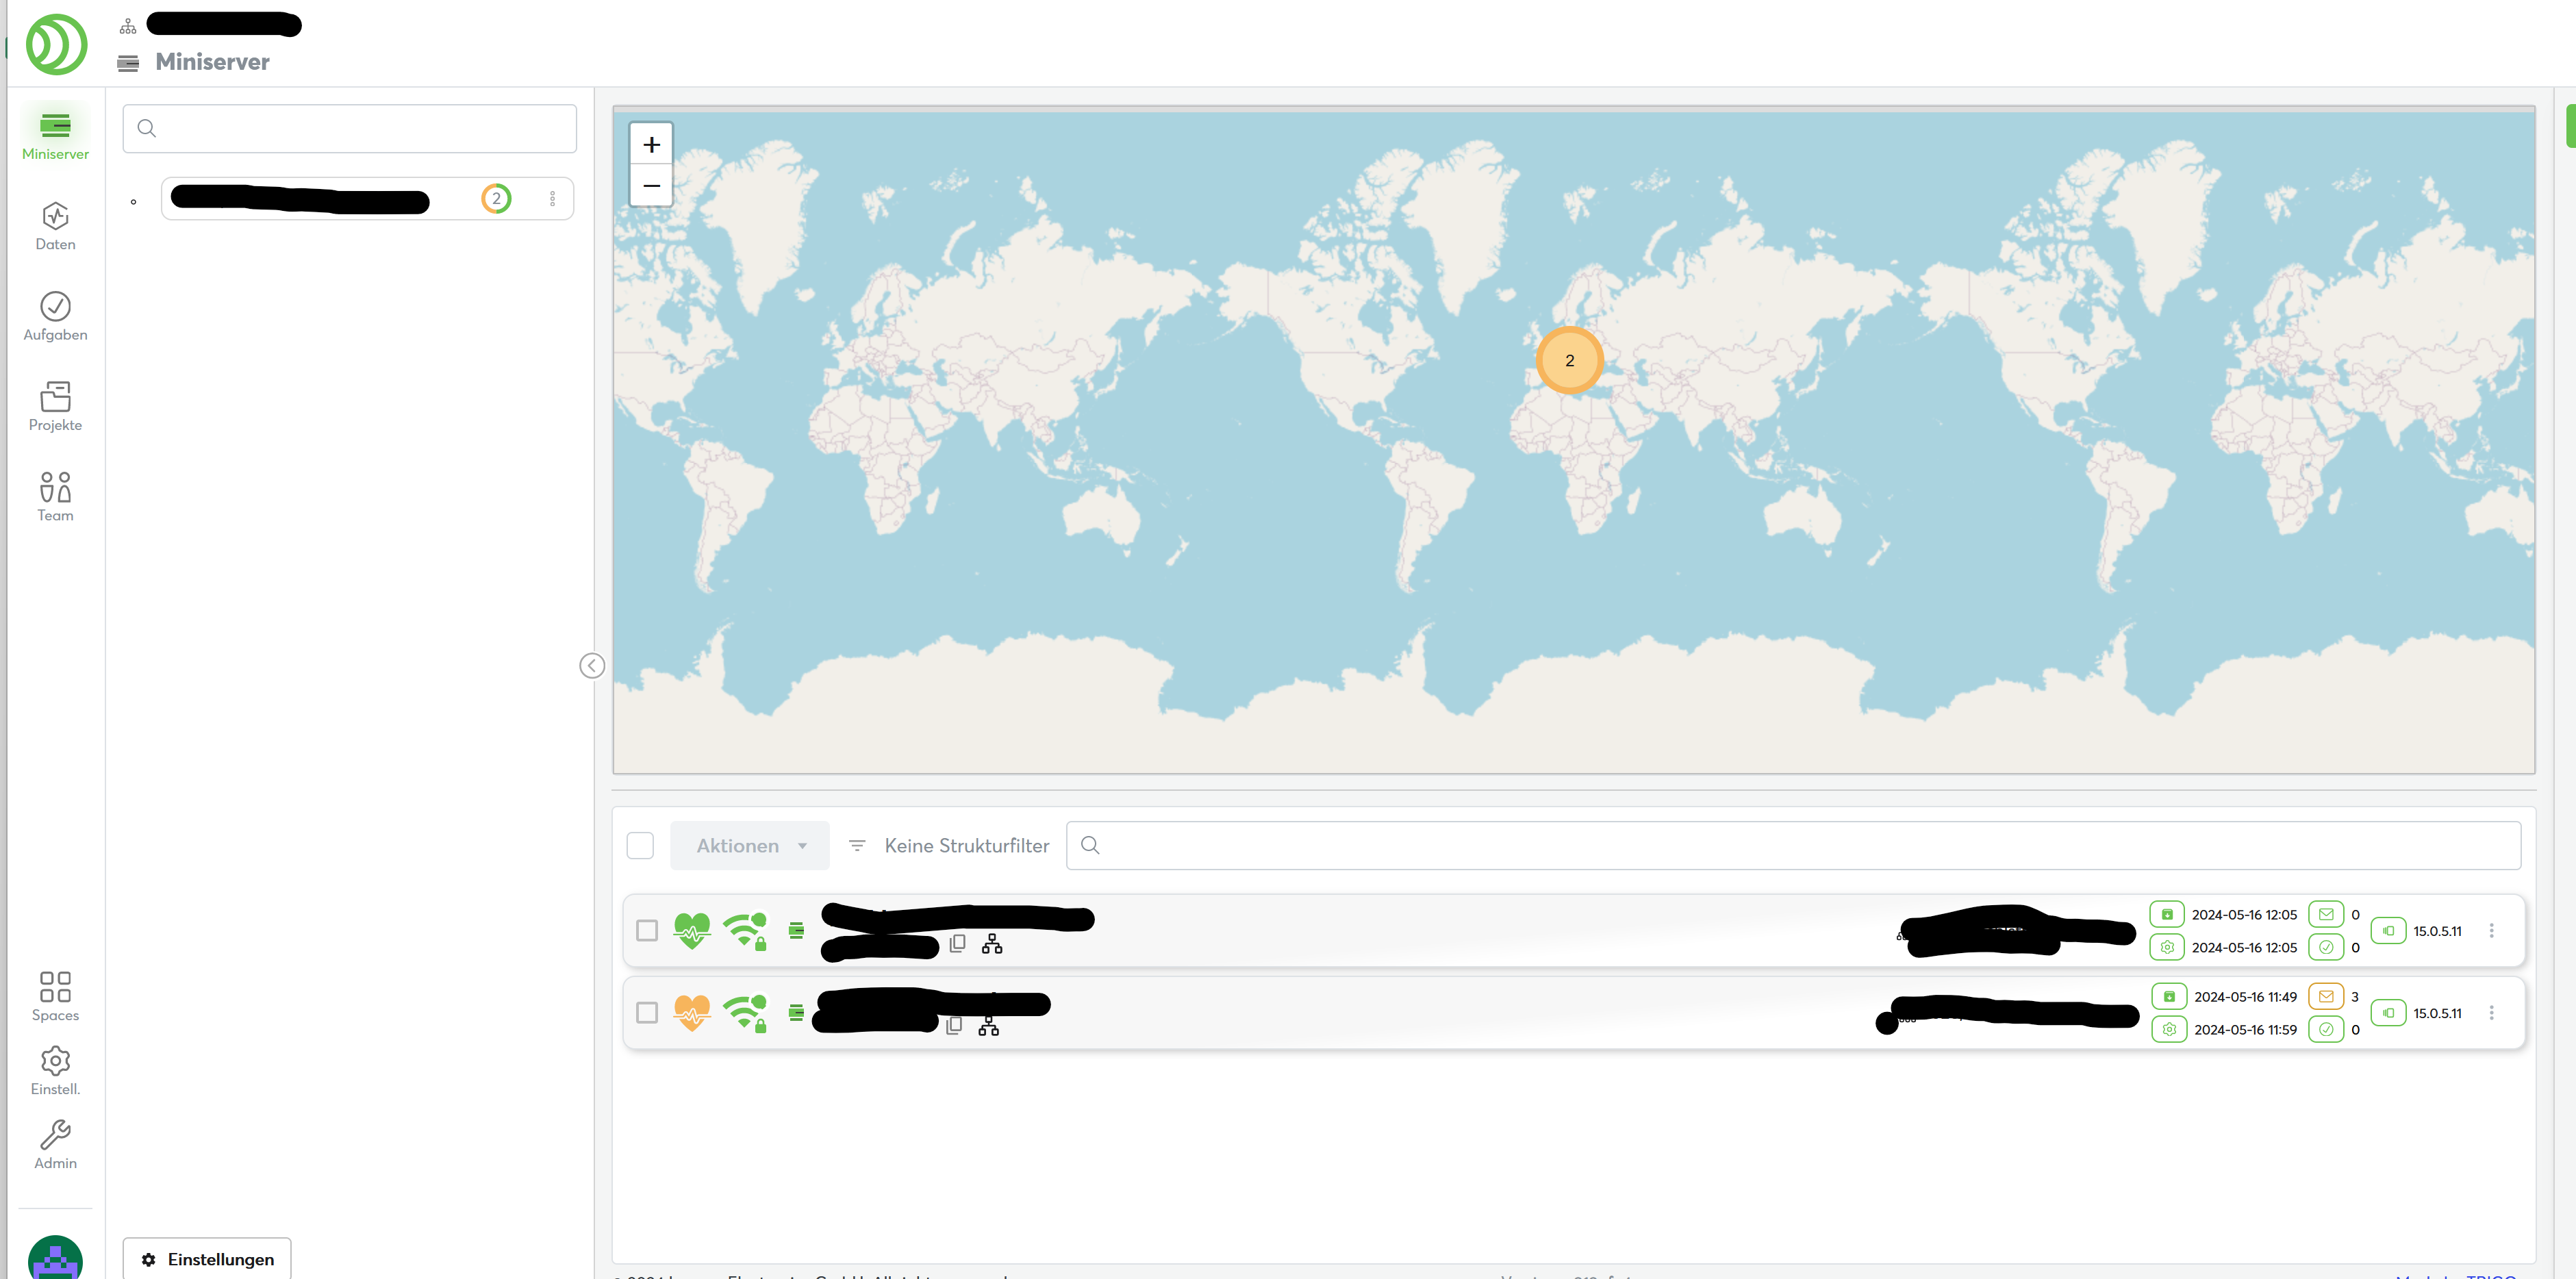Viewport: 2576px width, 1279px height.
Task: Zoom in on the map
Action: [x=651, y=145]
